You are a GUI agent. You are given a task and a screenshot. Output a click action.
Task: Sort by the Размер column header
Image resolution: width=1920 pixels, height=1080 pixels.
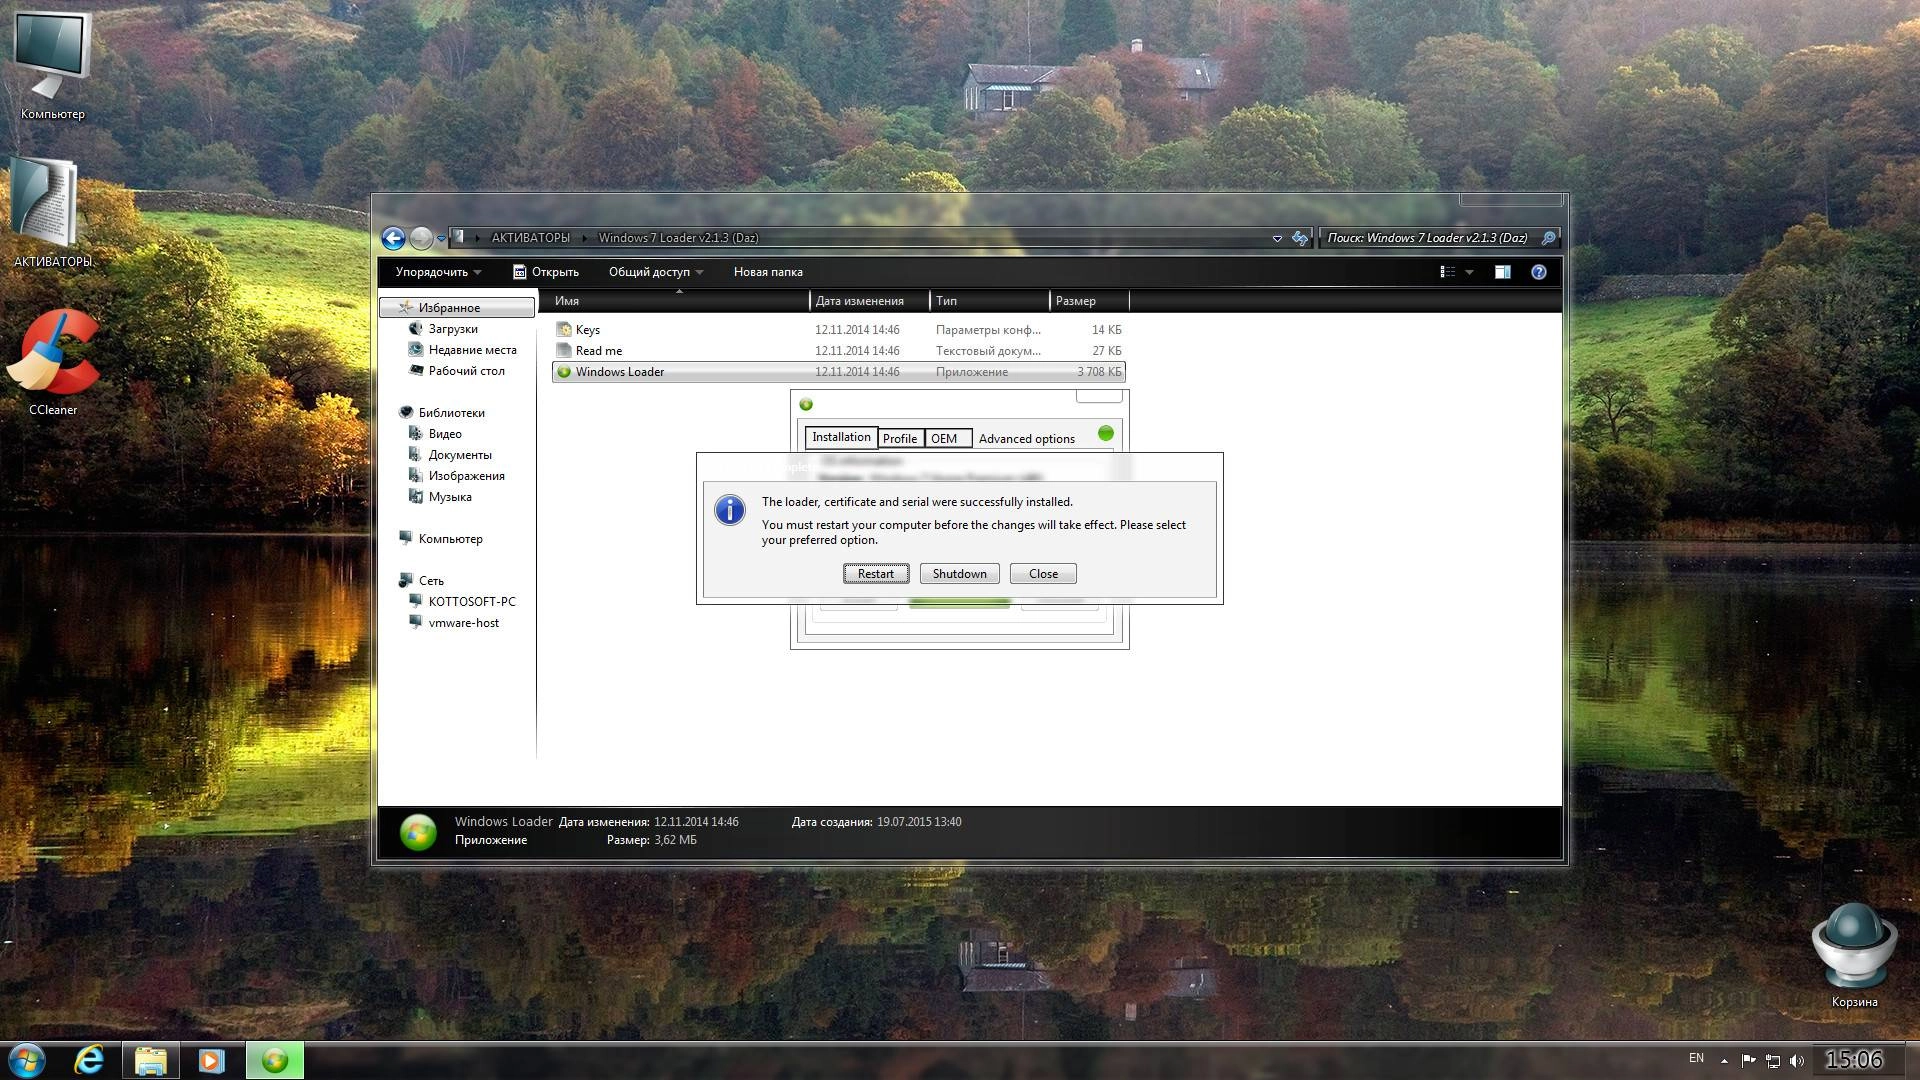(1089, 301)
